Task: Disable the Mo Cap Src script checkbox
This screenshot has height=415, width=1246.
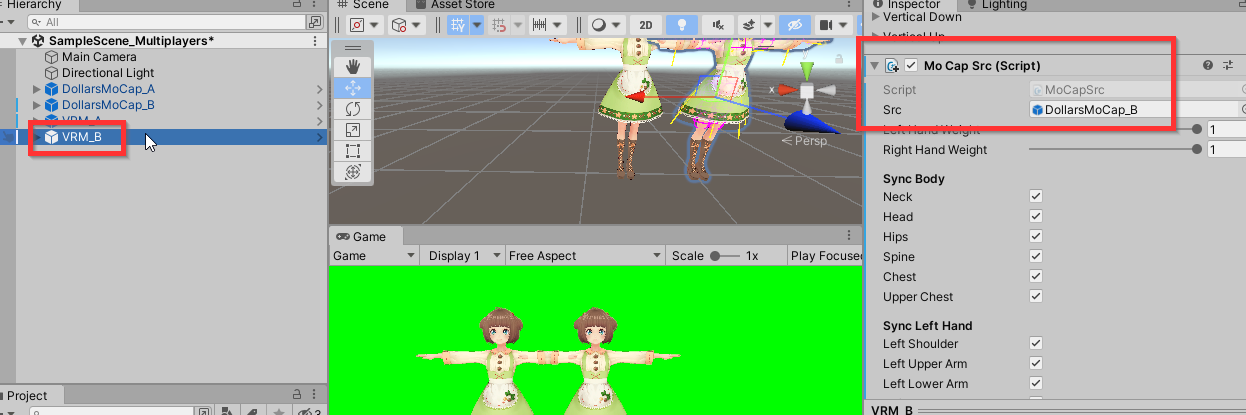Action: pos(911,66)
